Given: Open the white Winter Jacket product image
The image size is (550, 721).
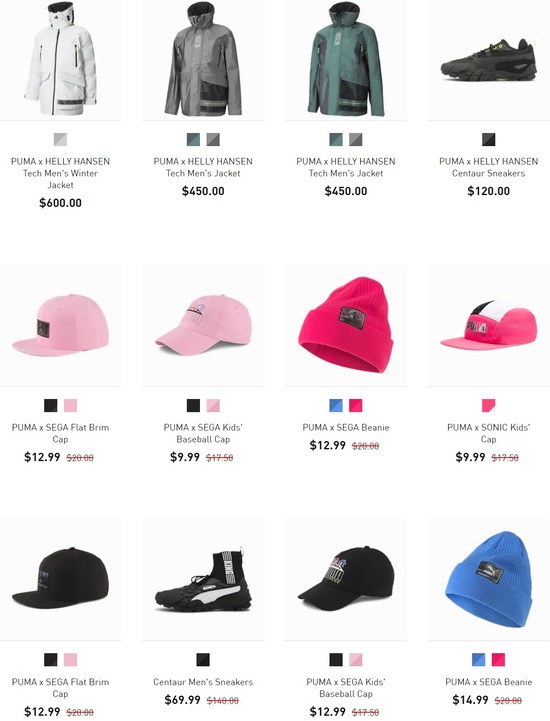Looking at the screenshot, I should coord(60,60).
